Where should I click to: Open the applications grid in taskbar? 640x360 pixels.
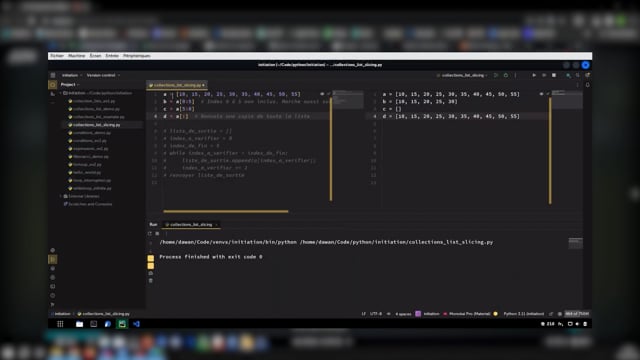coord(60,324)
